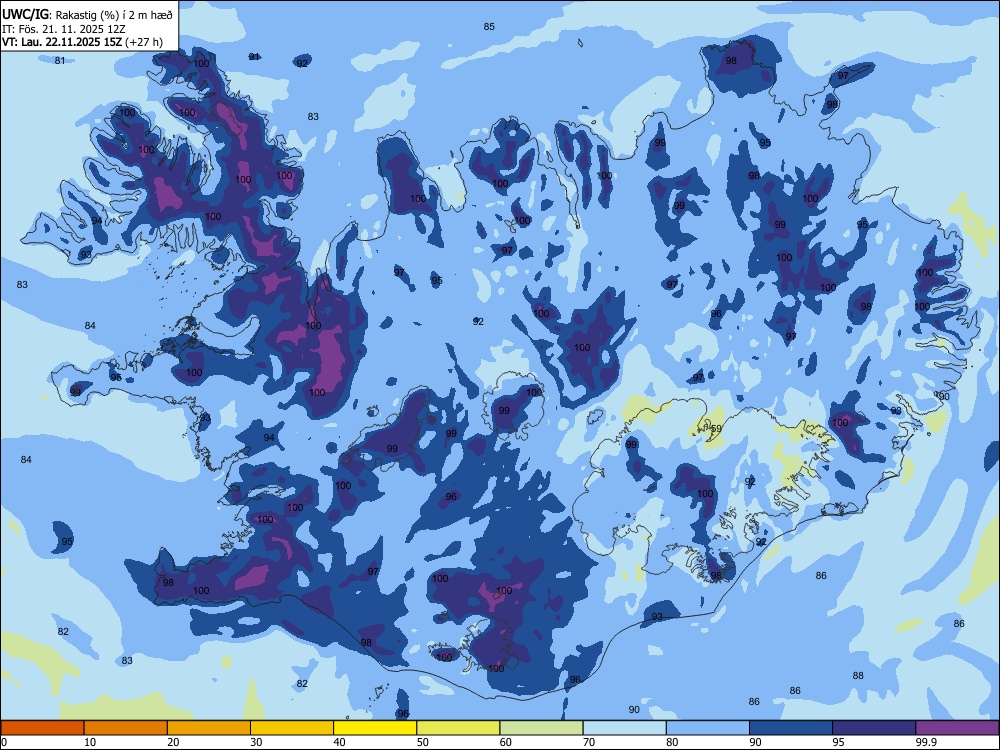Image resolution: width=1000 pixels, height=750 pixels.
Task: Click the bright yellow 40–50 legend swatch
Action: pyautogui.click(x=375, y=728)
